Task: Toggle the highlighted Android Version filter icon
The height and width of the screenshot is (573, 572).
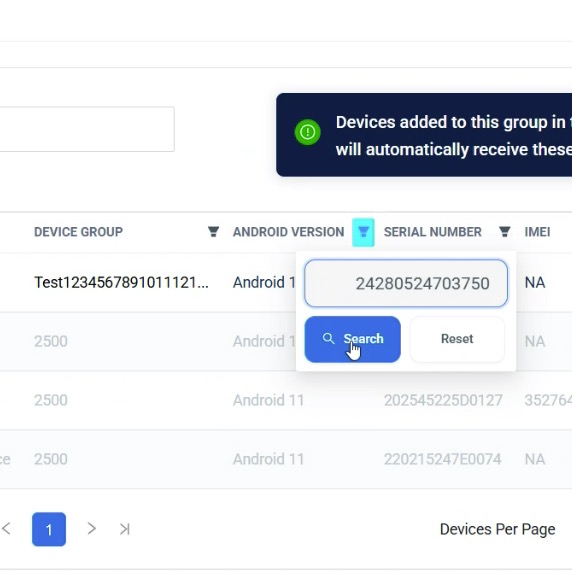Action: tap(363, 232)
